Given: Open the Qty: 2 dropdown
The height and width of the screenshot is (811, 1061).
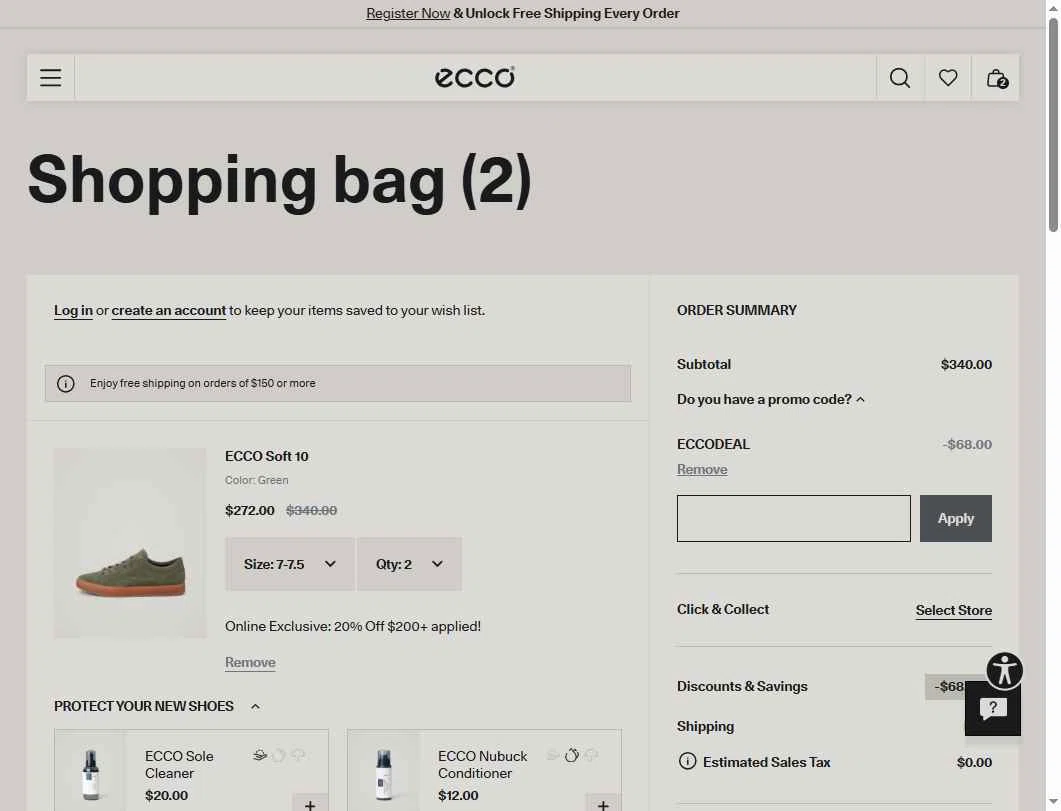Looking at the screenshot, I should click(x=409, y=564).
